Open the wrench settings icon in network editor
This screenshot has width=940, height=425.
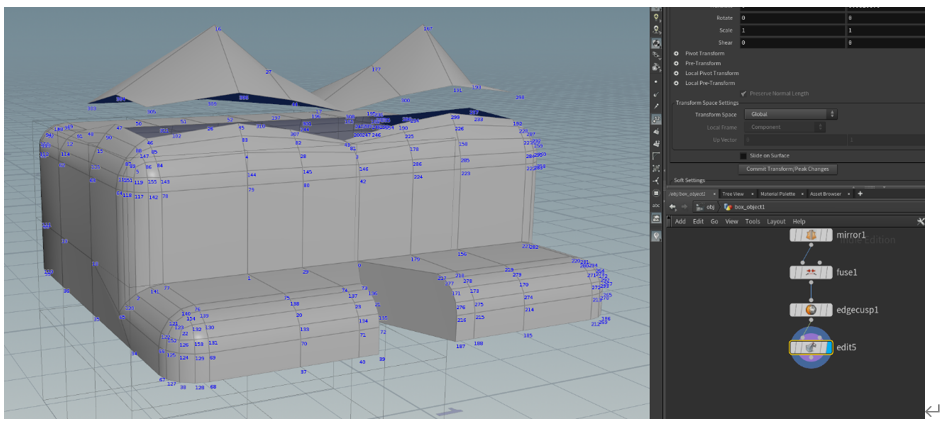coord(920,221)
